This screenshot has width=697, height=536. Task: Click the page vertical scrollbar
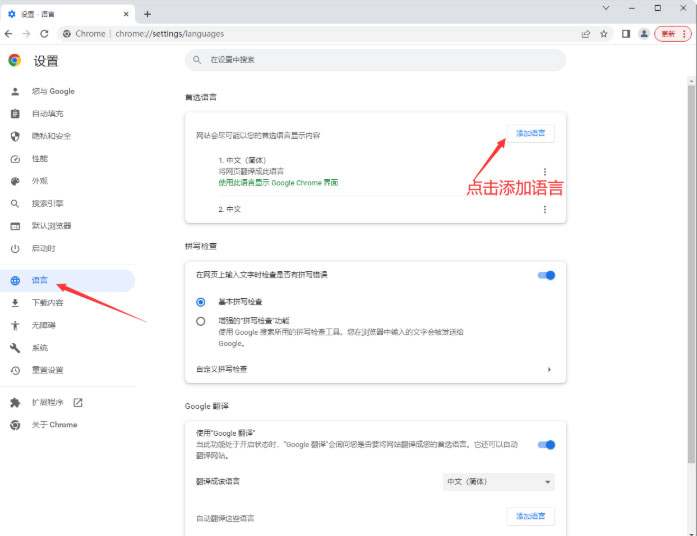pyautogui.click(x=691, y=273)
